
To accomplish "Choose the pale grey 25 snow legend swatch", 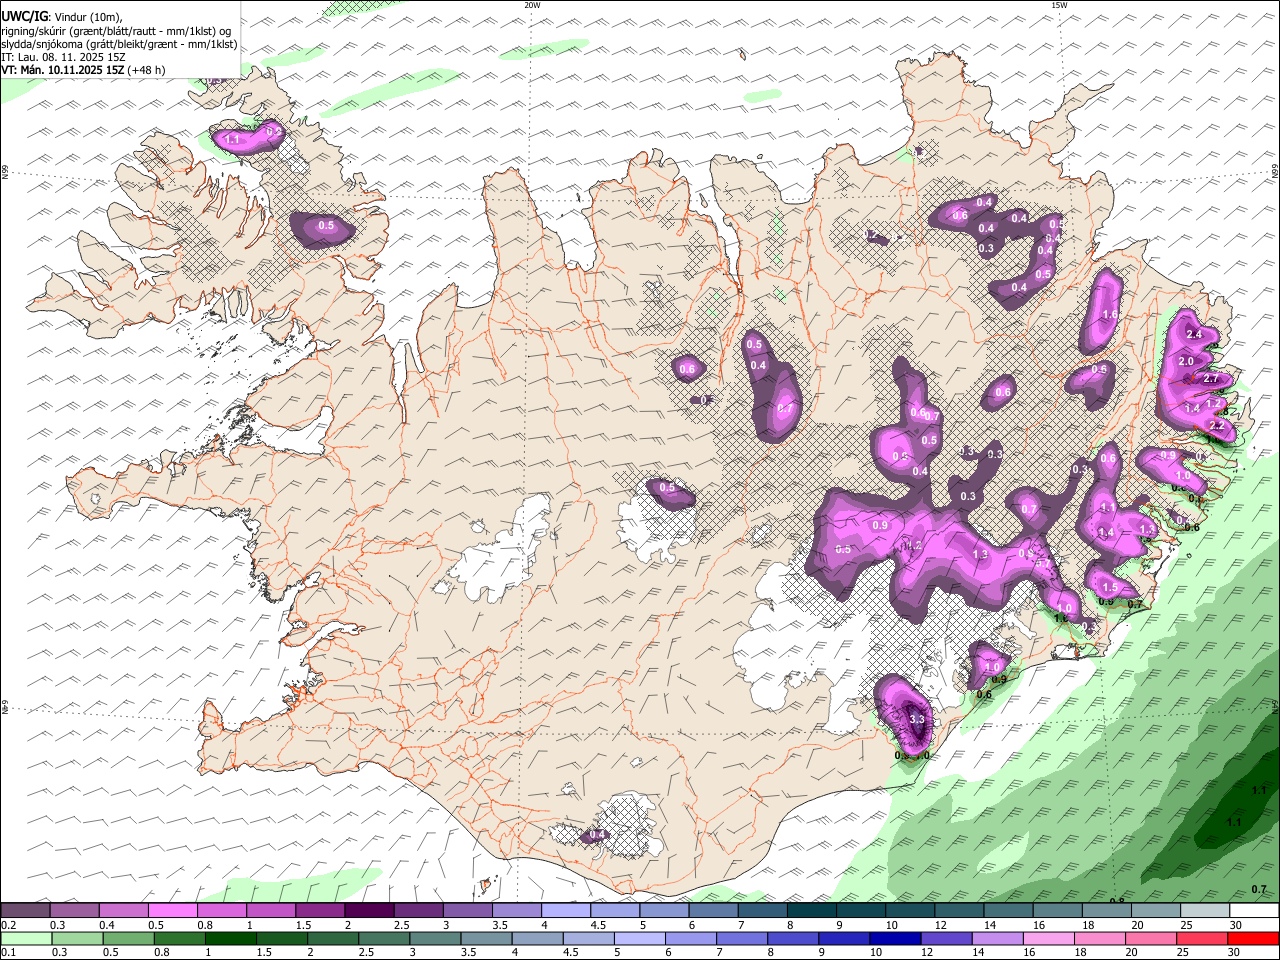I will tap(1205, 911).
